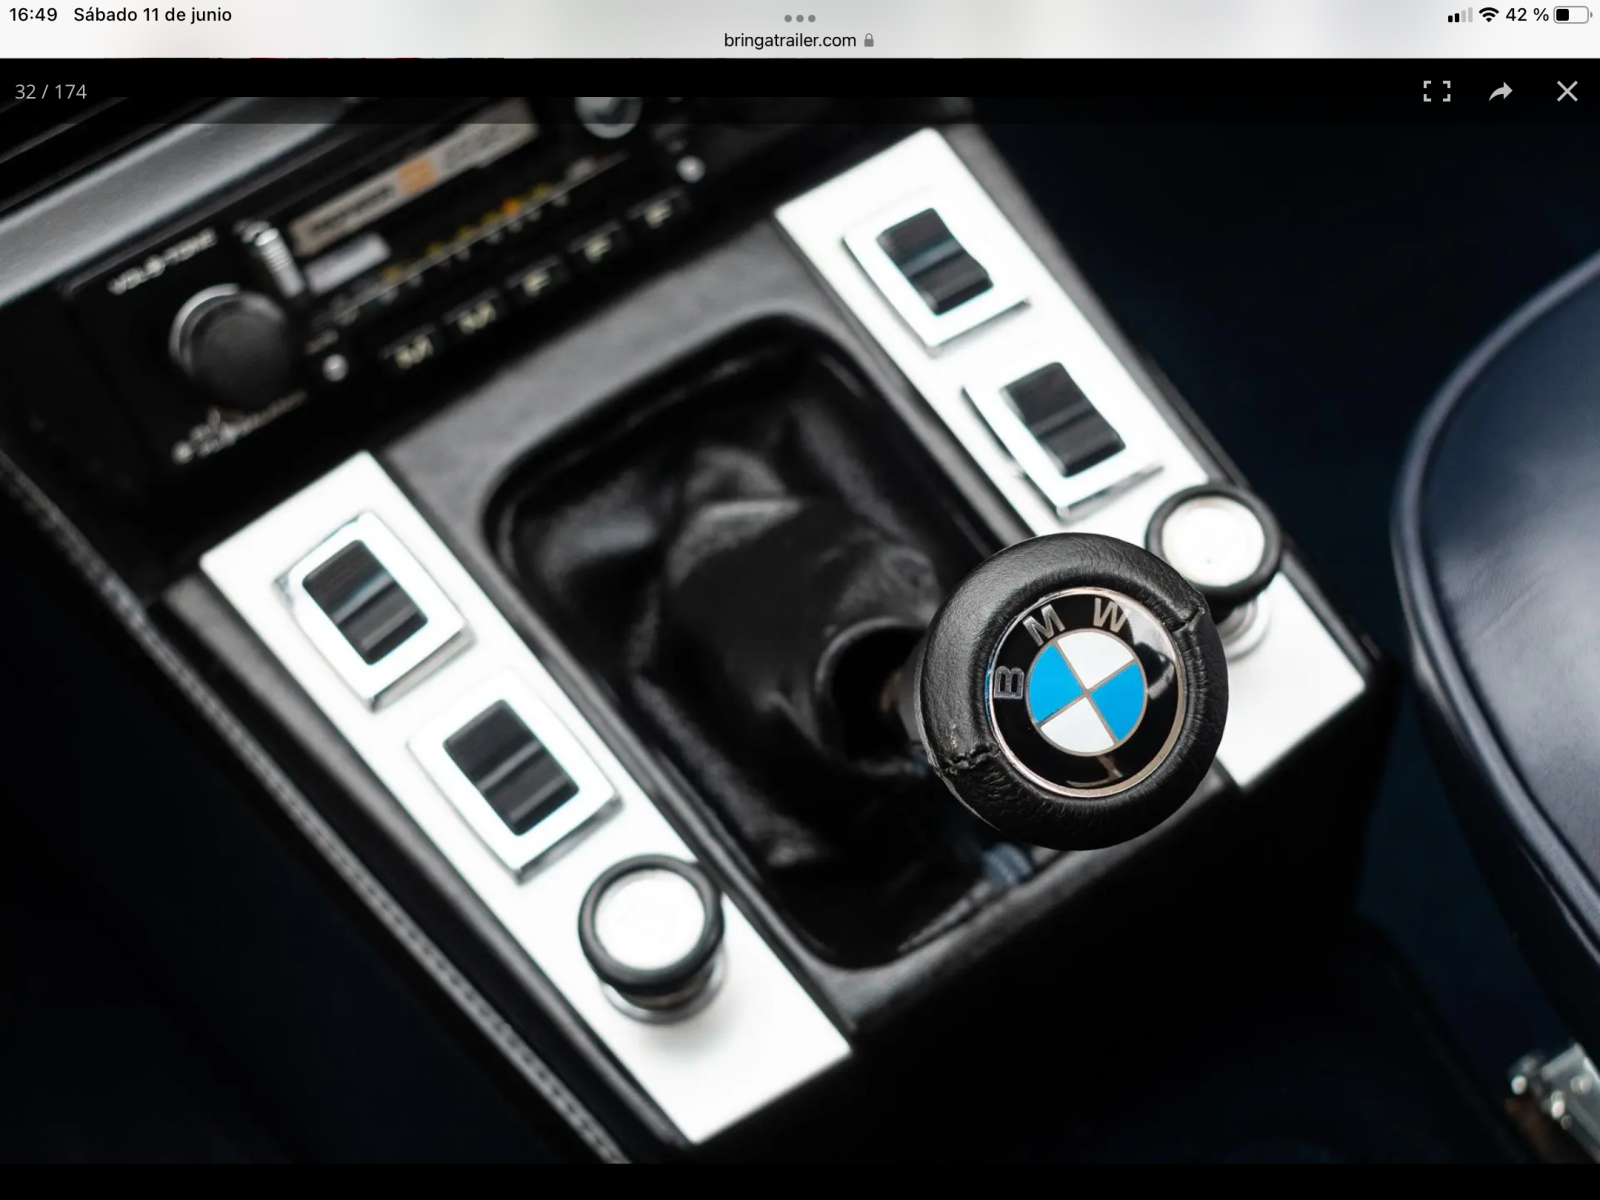The image size is (1600, 1200).
Task: Tap the 16:49 clock in status bar
Action: tap(33, 15)
